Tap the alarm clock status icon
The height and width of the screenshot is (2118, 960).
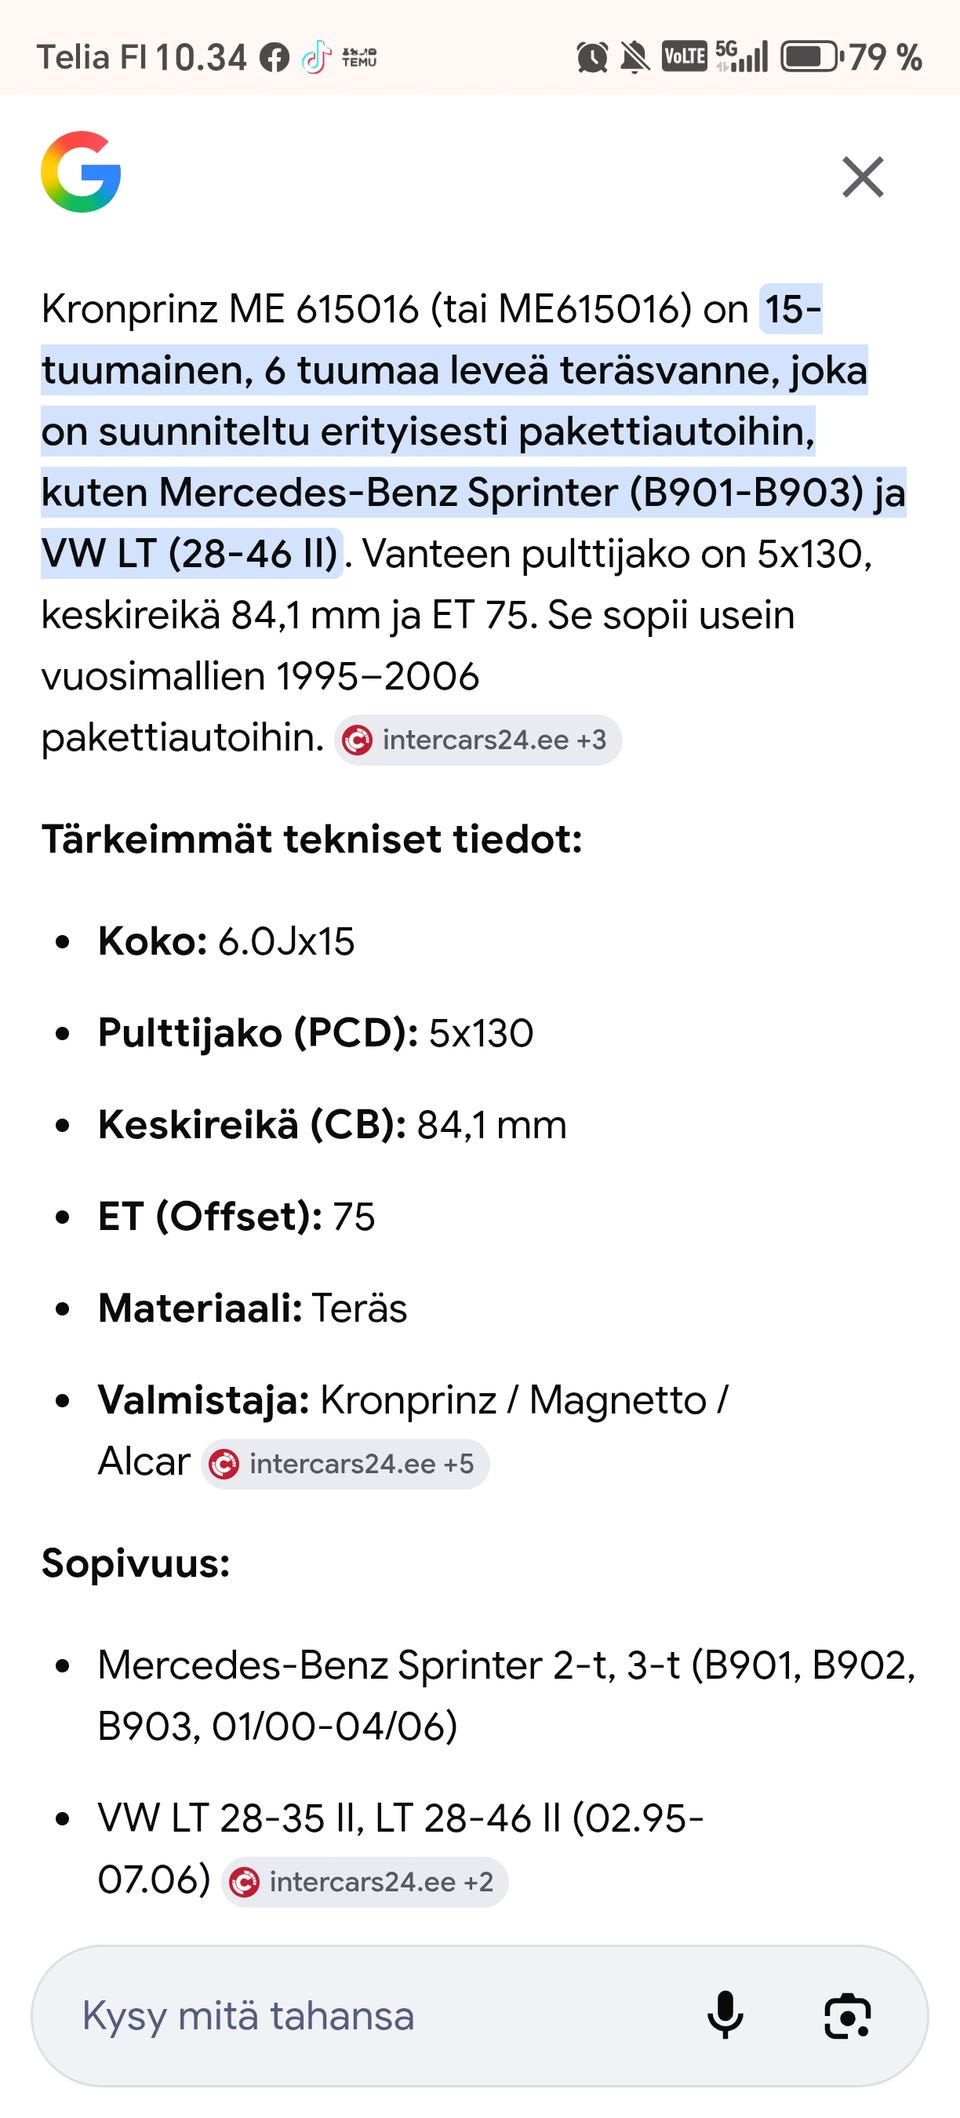pos(592,57)
